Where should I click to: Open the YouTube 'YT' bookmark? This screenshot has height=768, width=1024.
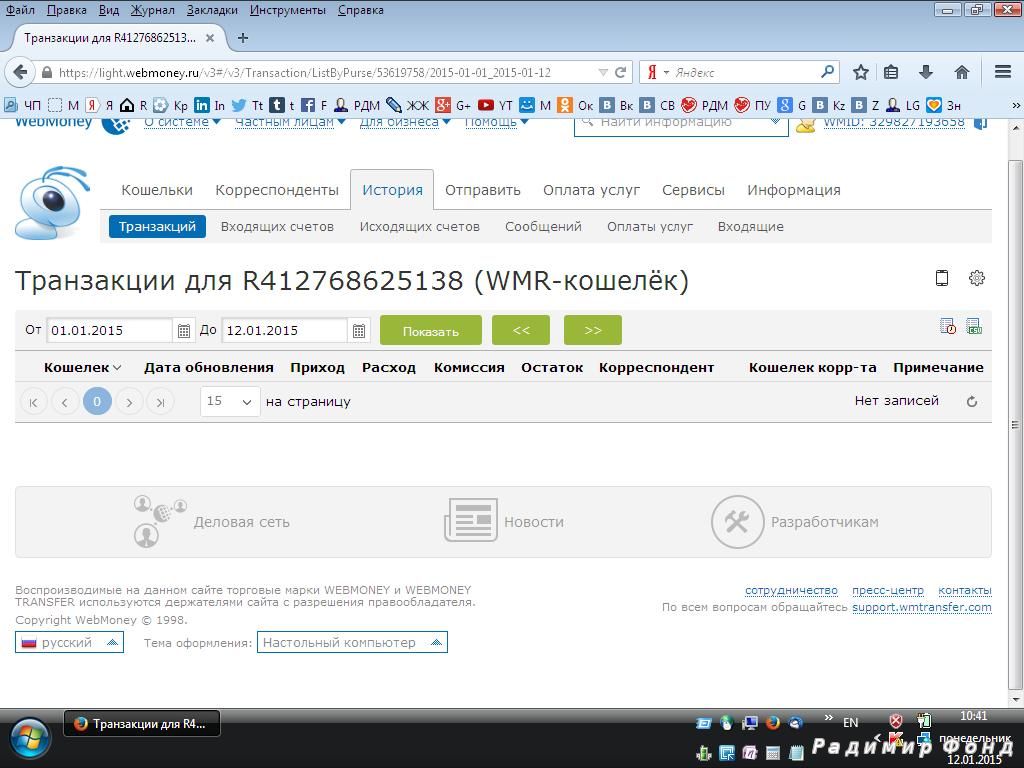[495, 105]
